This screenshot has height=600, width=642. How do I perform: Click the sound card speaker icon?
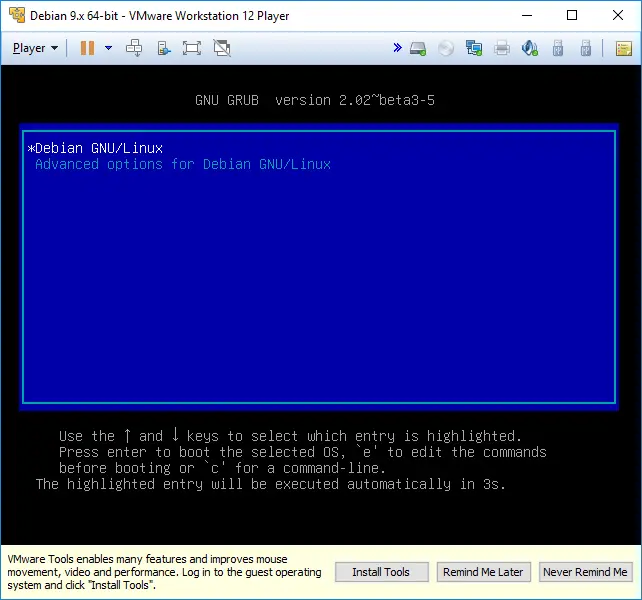[530, 48]
